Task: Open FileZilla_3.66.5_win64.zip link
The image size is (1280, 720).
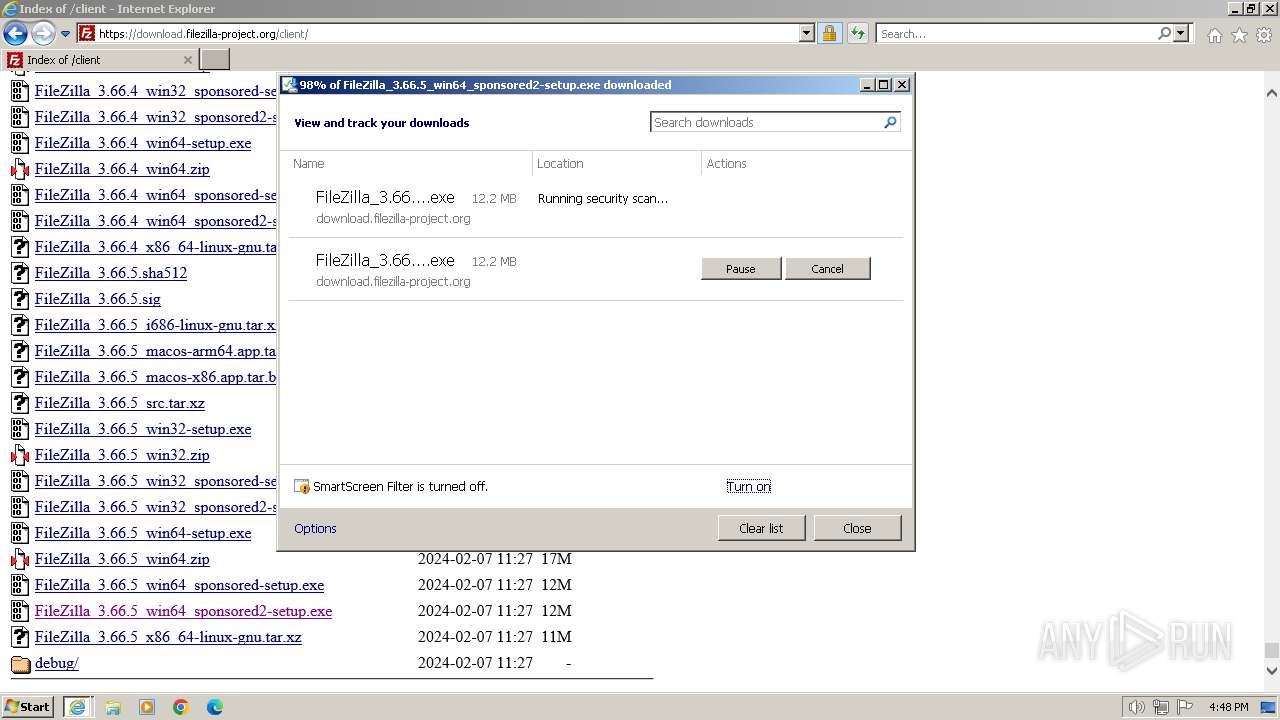Action: point(122,559)
